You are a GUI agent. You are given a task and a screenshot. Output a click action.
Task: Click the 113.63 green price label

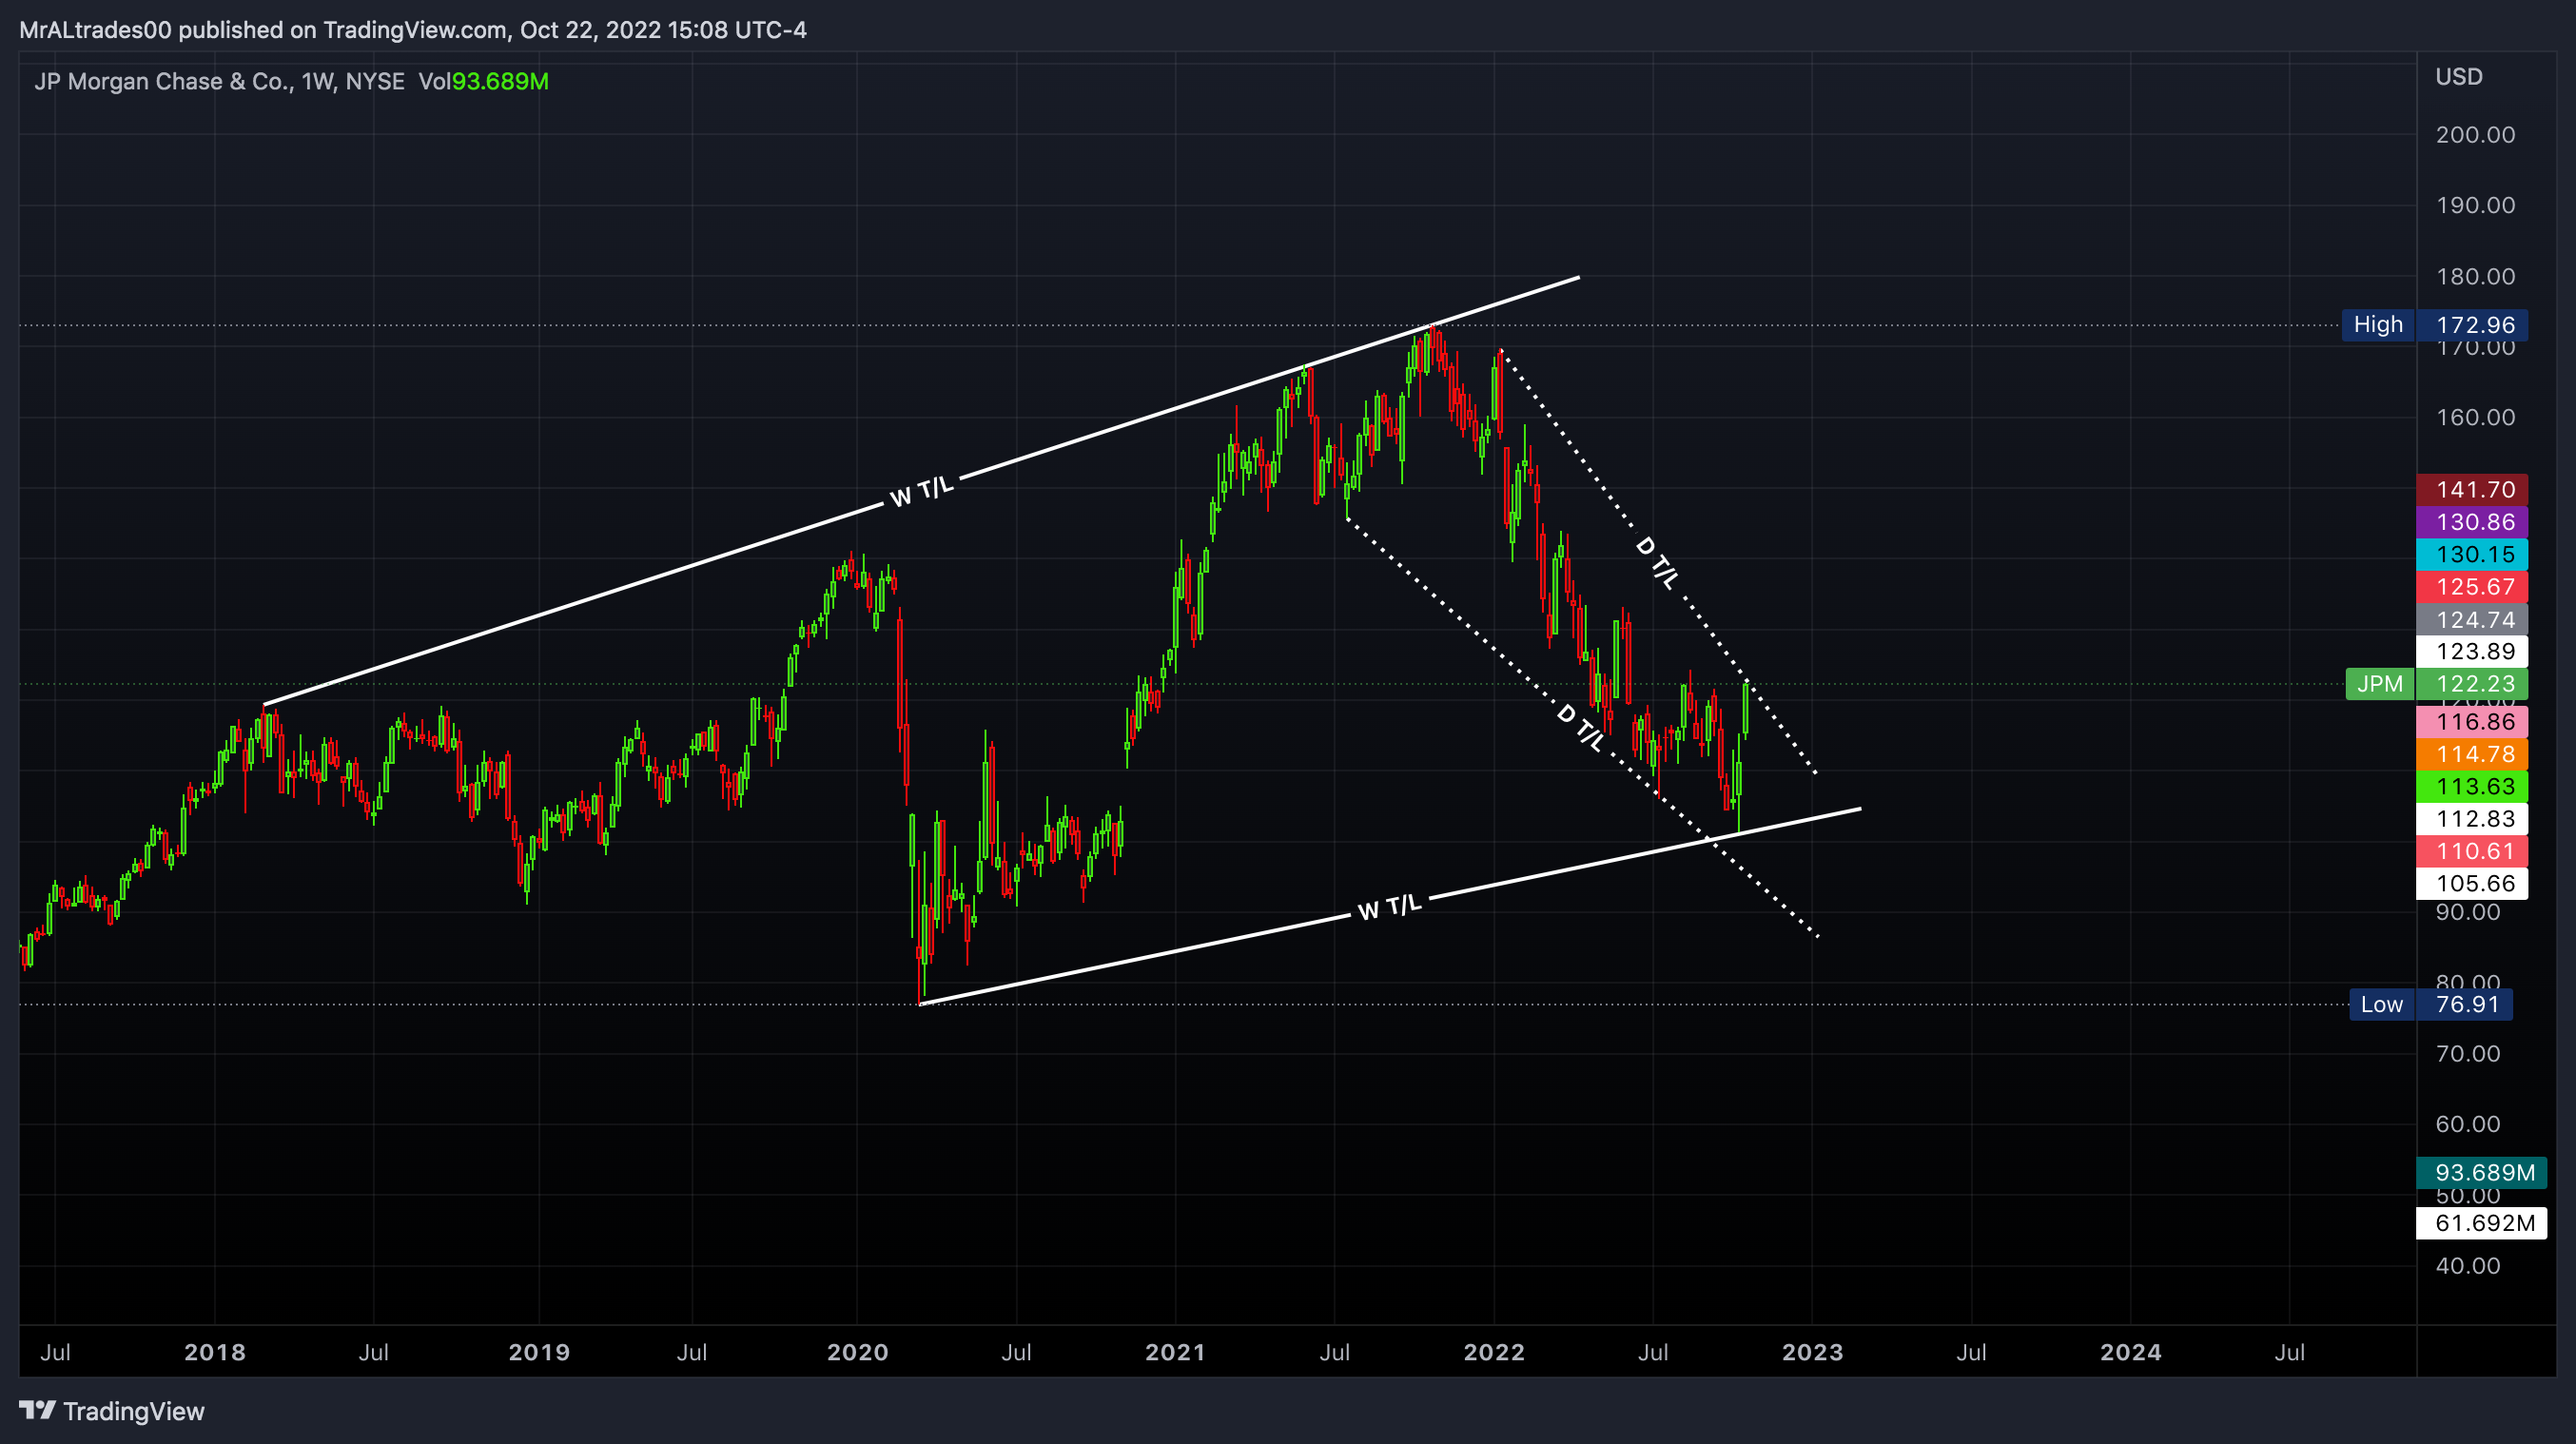tap(2472, 787)
